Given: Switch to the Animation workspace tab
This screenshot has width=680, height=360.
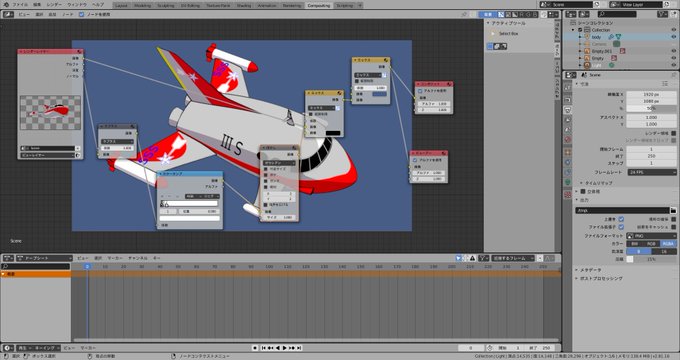Looking at the screenshot, I should pos(266,5).
